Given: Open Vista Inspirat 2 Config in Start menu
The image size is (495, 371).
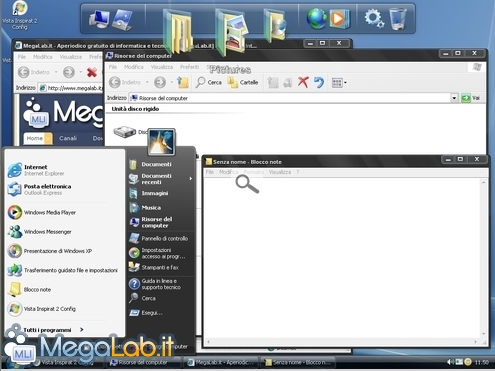Looking at the screenshot, I should point(42,309).
